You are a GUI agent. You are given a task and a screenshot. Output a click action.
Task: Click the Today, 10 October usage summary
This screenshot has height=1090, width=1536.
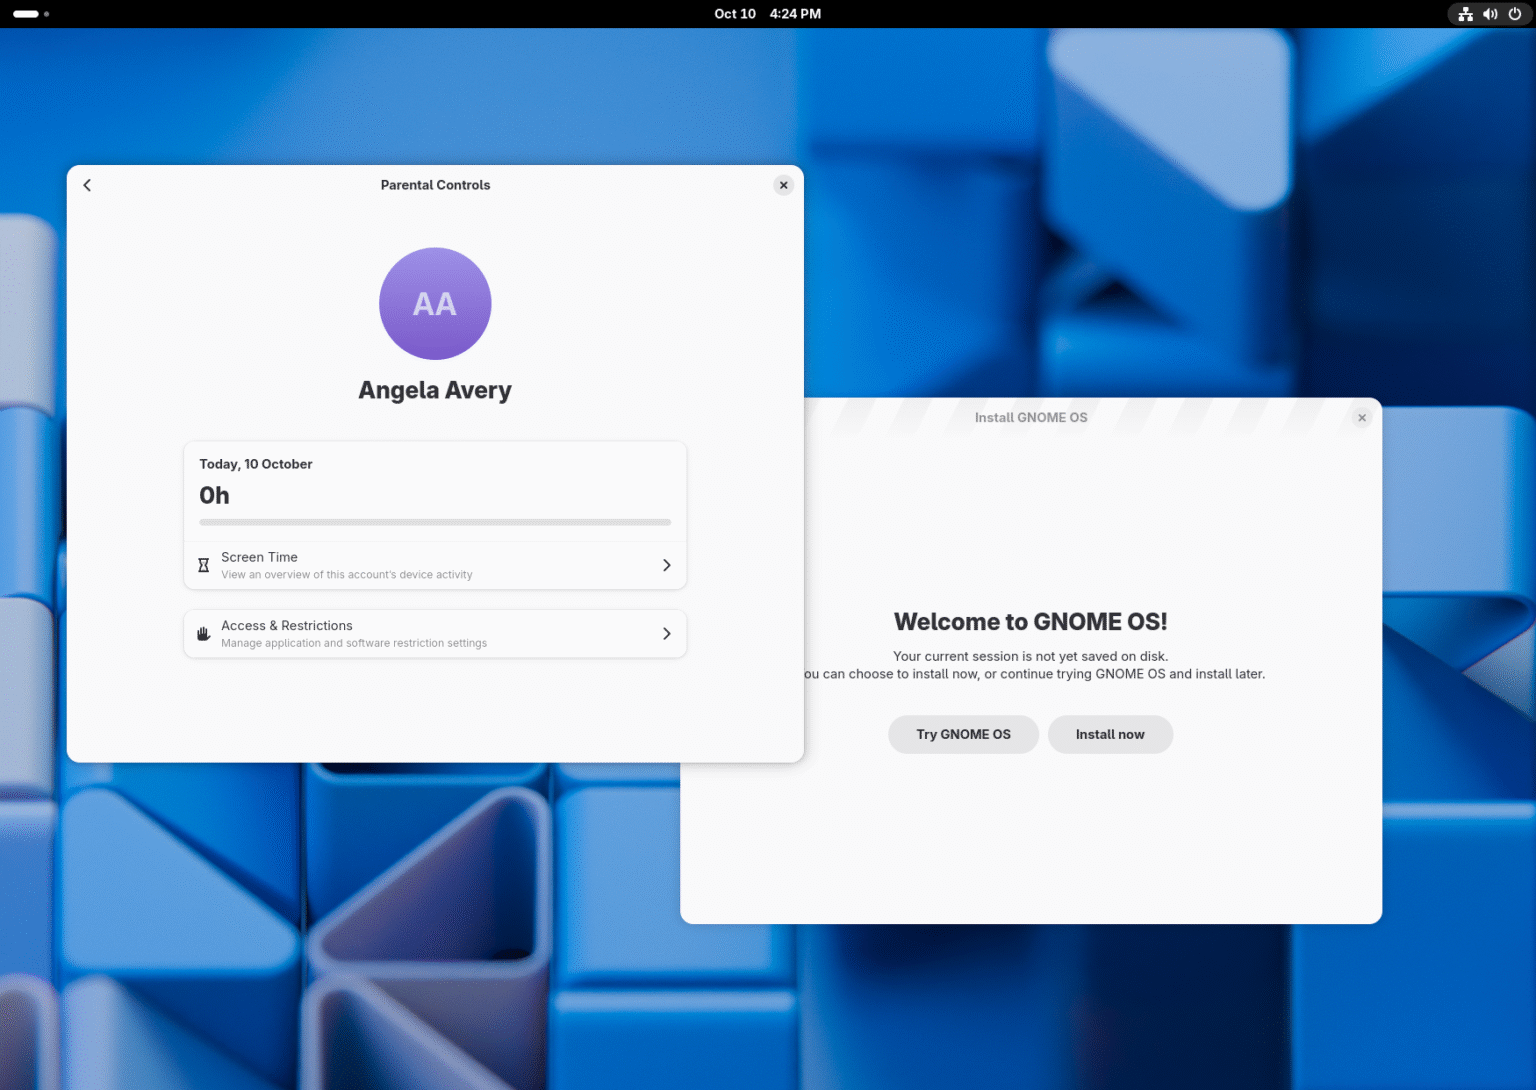tap(256, 464)
